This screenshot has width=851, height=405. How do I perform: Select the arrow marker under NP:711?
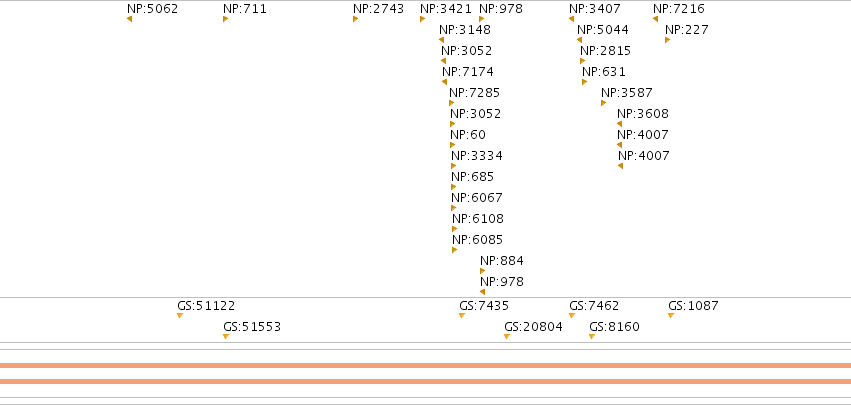click(x=225, y=19)
